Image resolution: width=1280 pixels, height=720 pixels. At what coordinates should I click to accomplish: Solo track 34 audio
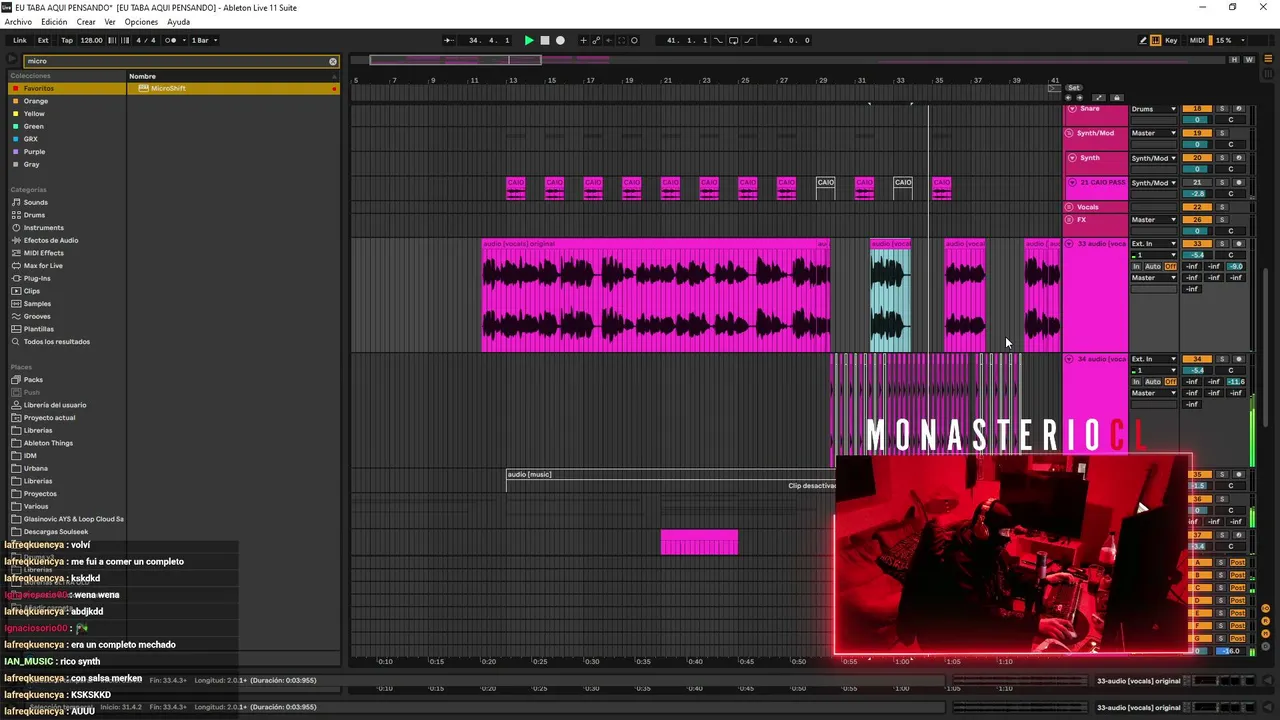[x=1221, y=359]
